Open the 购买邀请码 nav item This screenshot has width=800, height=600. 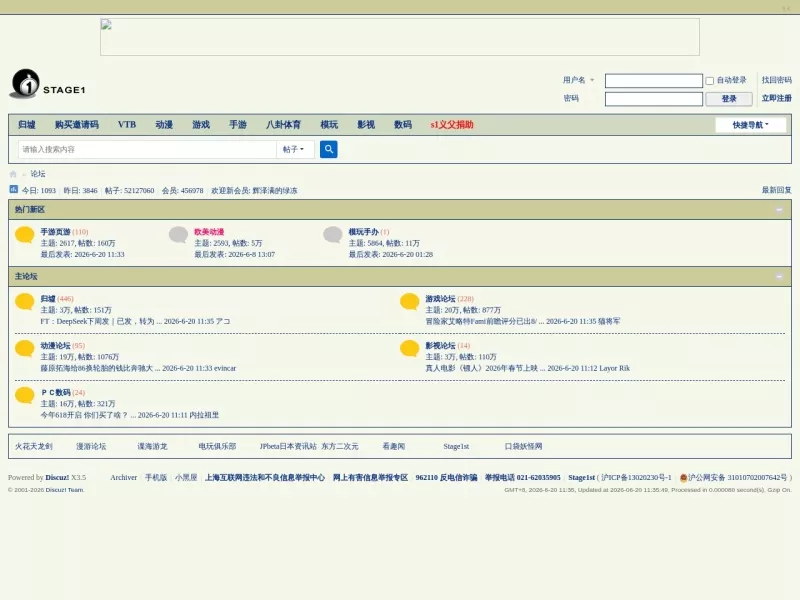pos(77,124)
